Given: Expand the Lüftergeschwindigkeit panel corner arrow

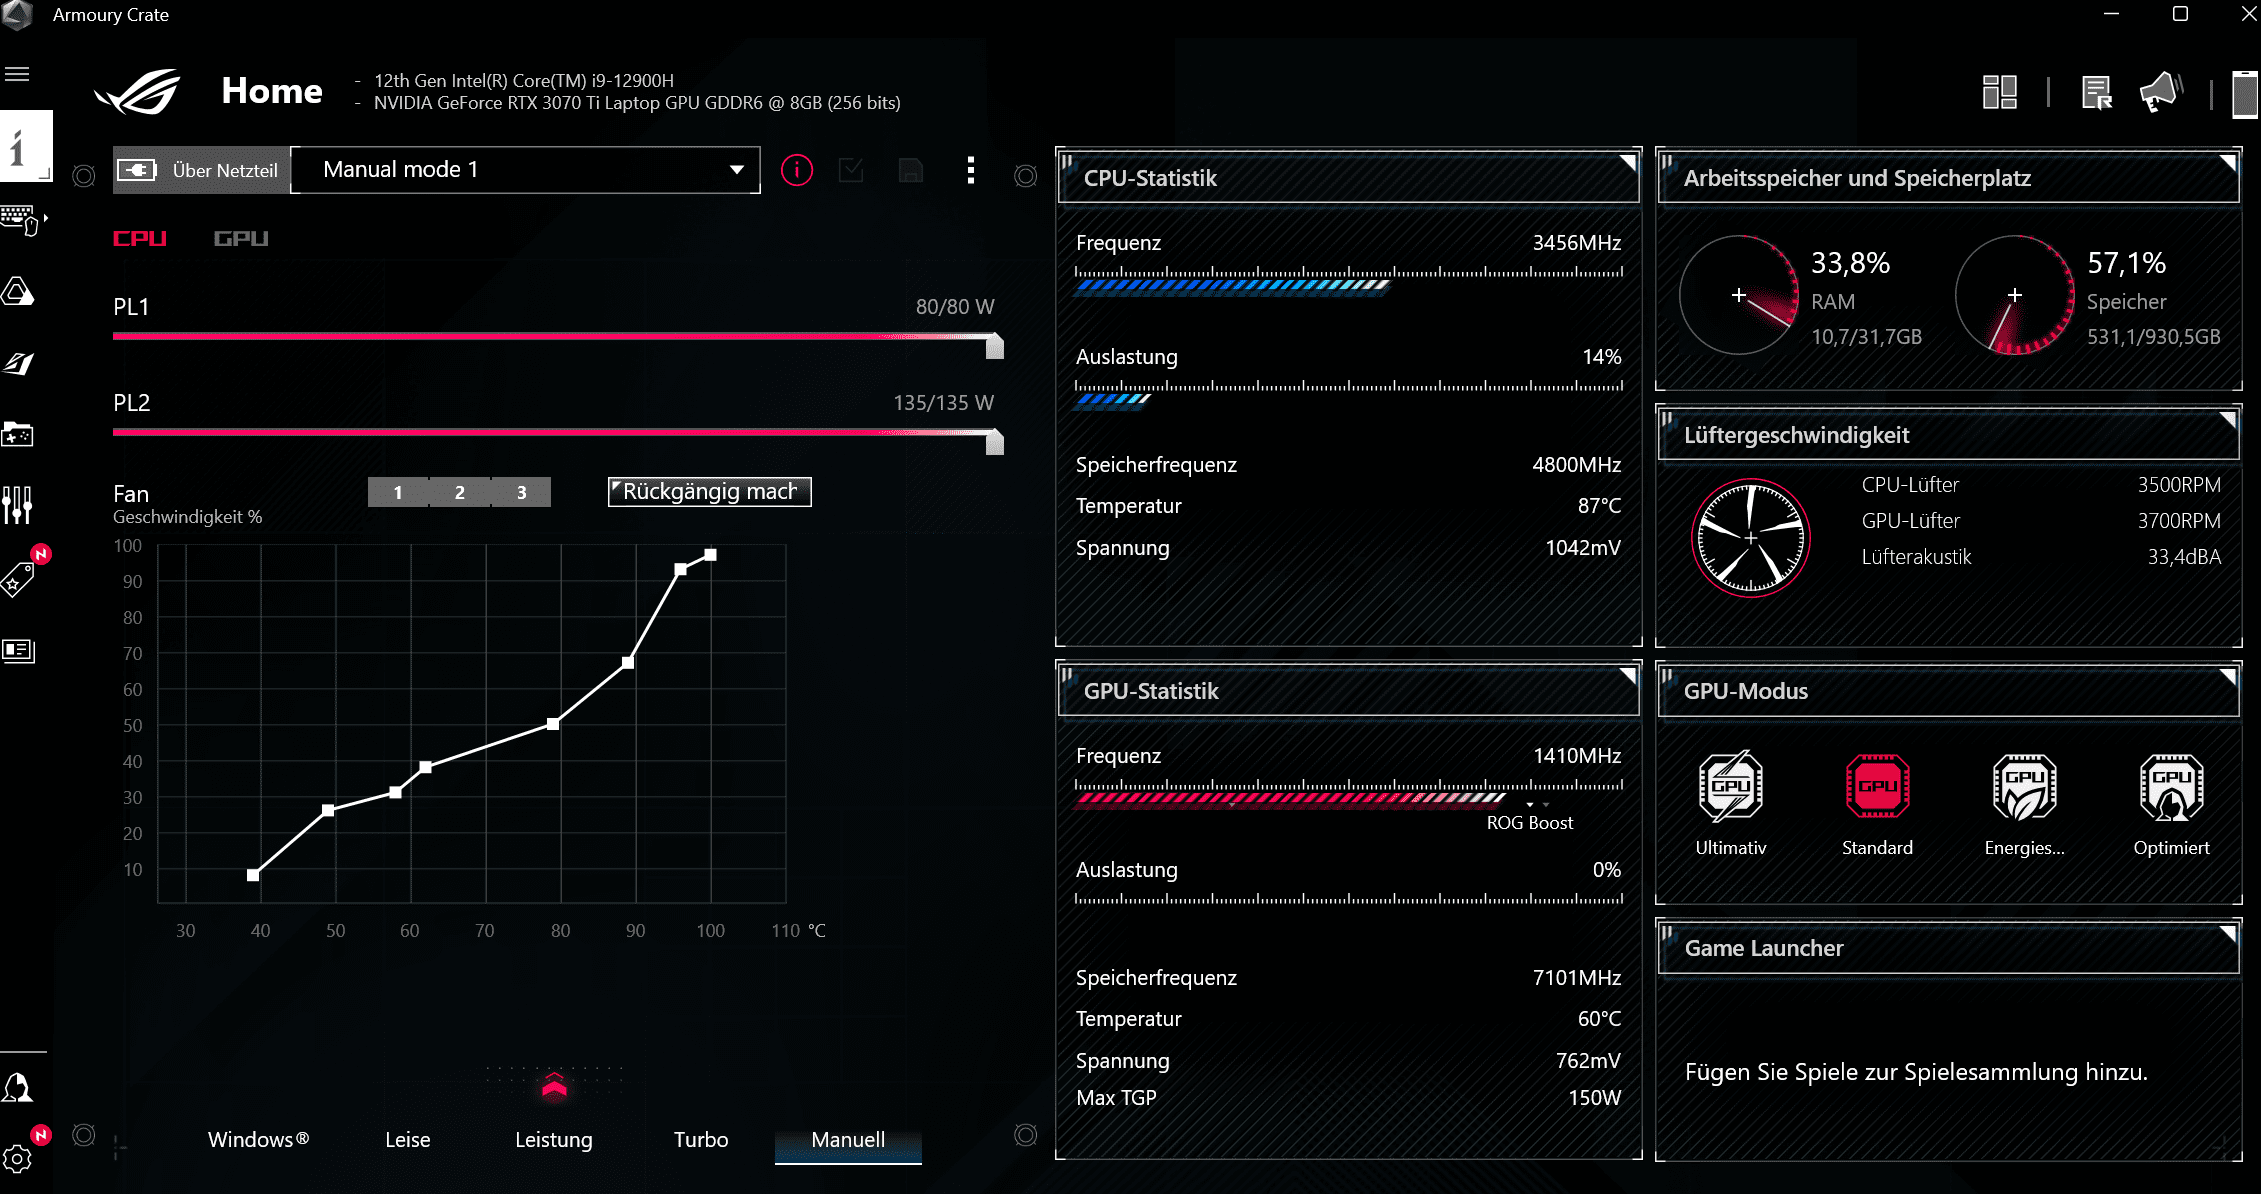Looking at the screenshot, I should coord(2227,419).
